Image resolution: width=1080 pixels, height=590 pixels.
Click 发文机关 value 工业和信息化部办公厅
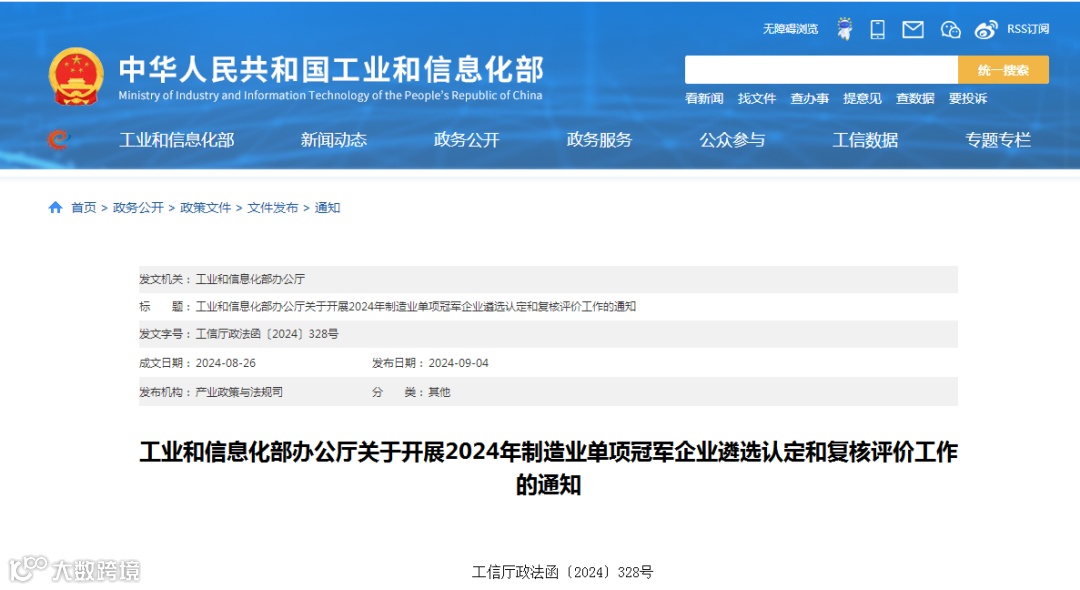(x=250, y=279)
